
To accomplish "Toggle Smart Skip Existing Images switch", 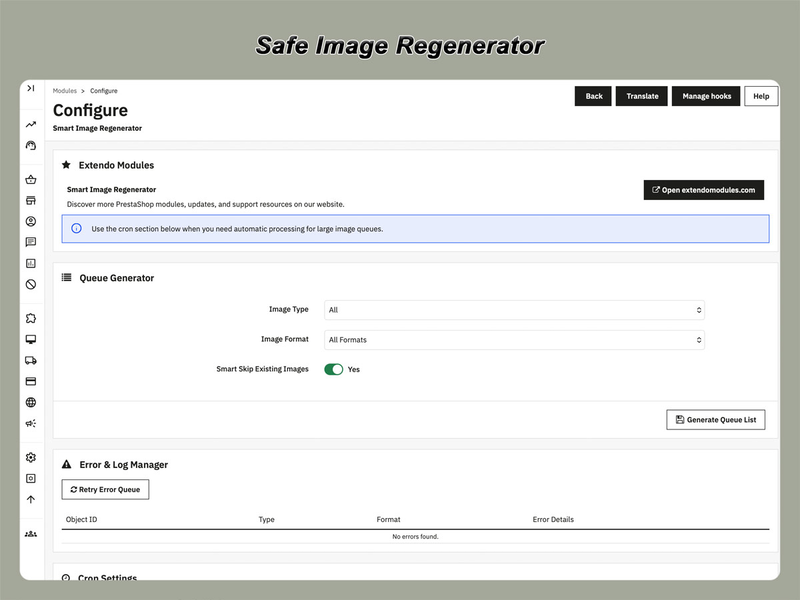I will (x=334, y=369).
